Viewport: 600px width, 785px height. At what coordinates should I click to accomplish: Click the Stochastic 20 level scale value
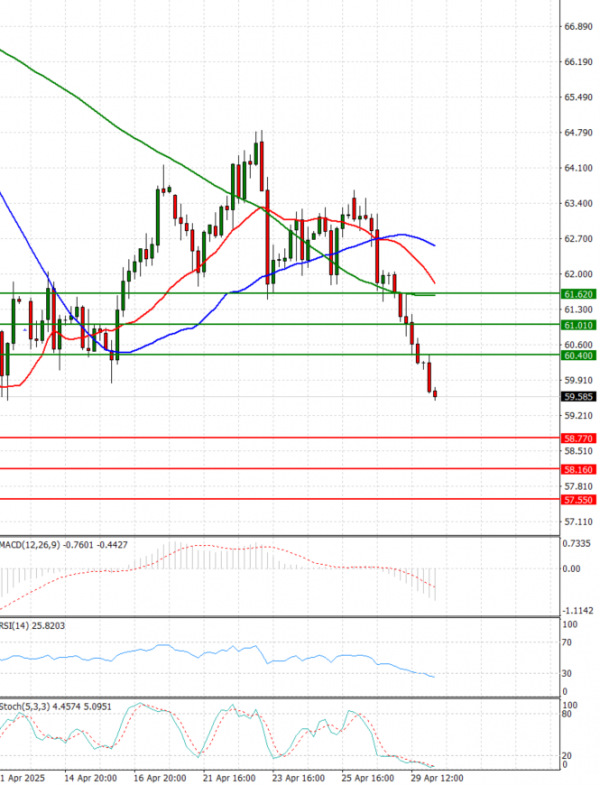(x=567, y=756)
